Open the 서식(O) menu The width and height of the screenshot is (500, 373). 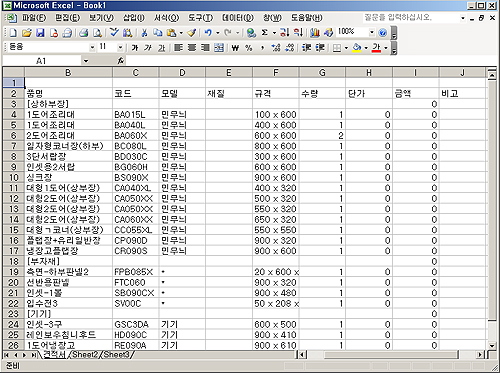pyautogui.click(x=166, y=18)
